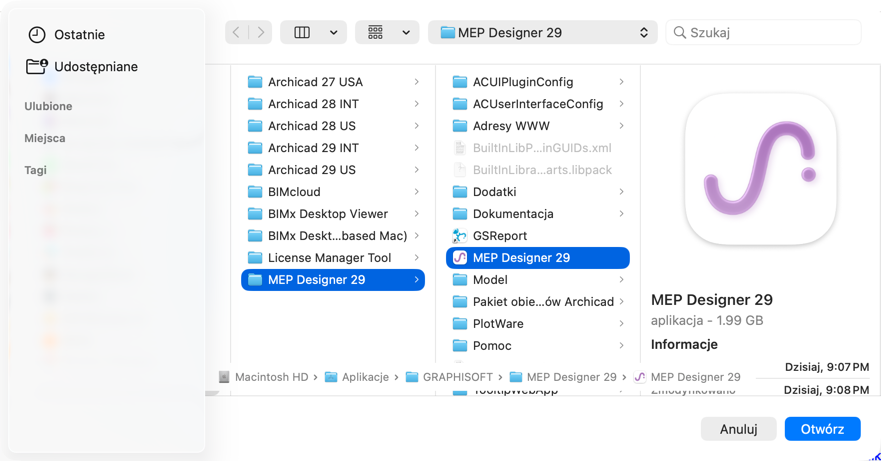The height and width of the screenshot is (461, 881).
Task: Open the Dokumentacja folder
Action: pos(538,214)
